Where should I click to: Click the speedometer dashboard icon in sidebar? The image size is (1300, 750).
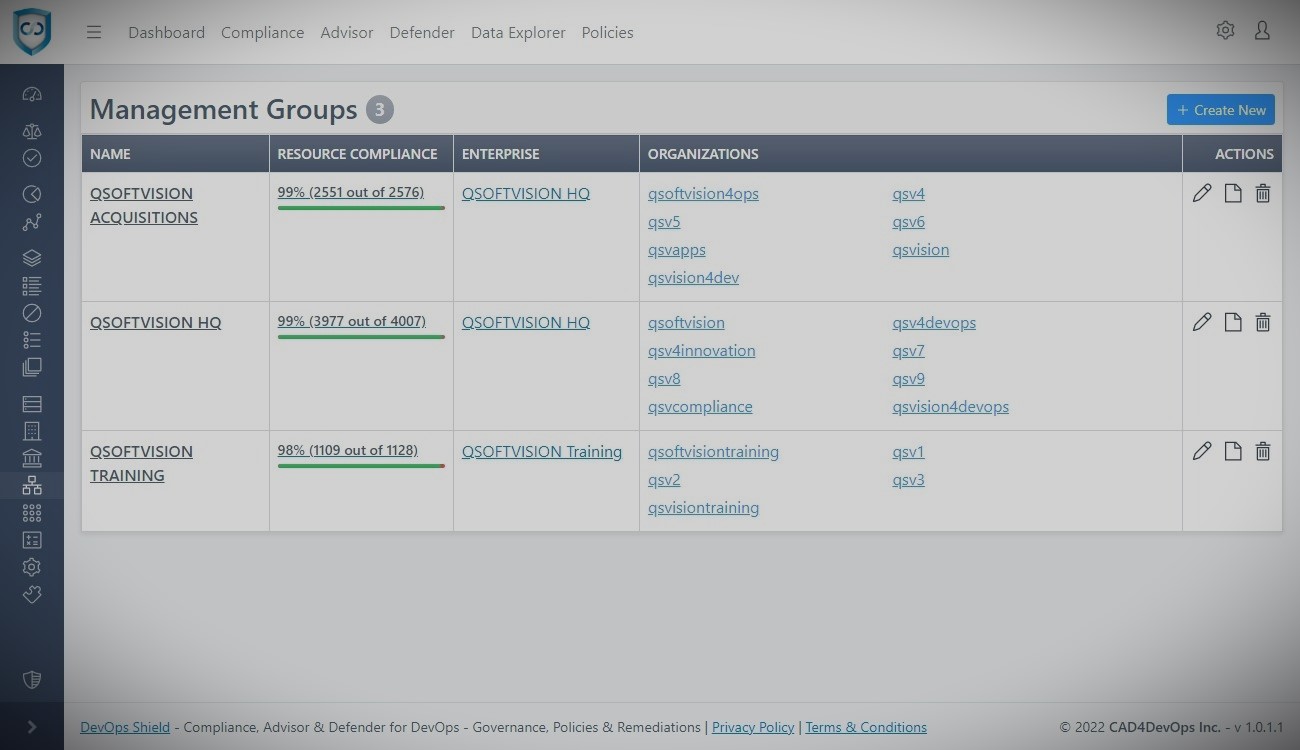[32, 95]
